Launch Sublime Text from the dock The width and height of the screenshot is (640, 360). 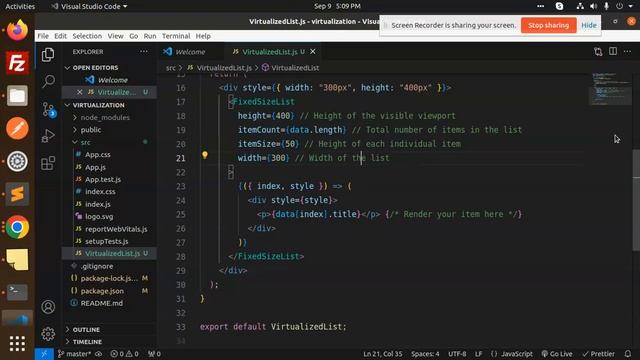tap(17, 194)
